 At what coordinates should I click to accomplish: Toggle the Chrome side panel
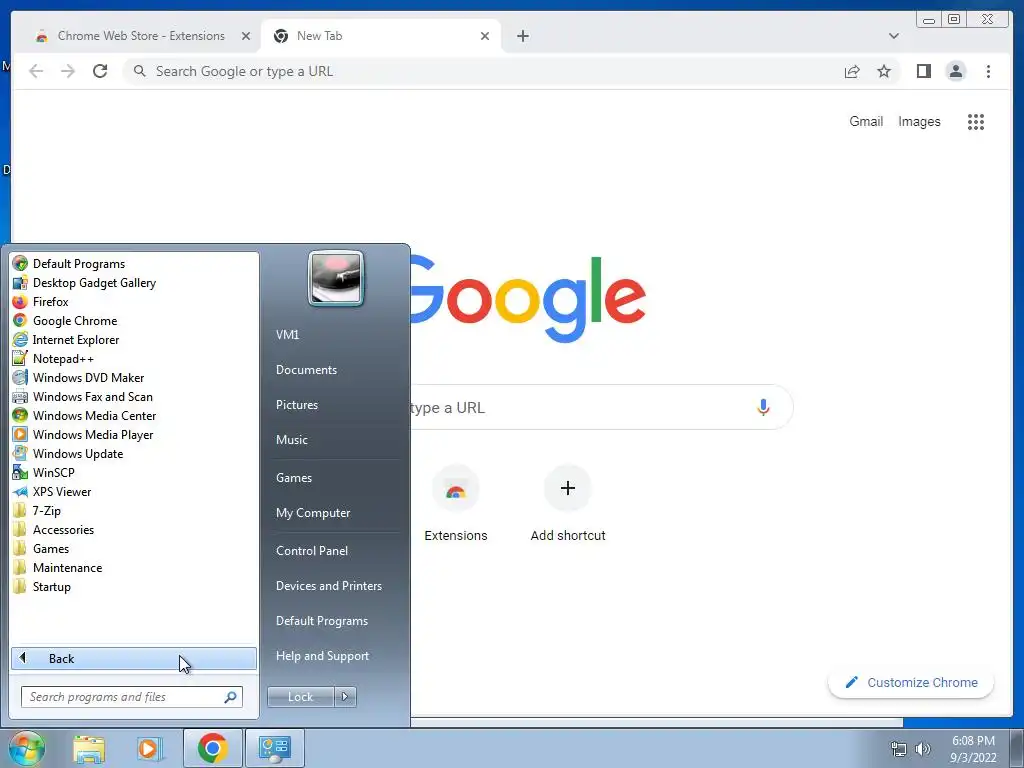point(923,71)
